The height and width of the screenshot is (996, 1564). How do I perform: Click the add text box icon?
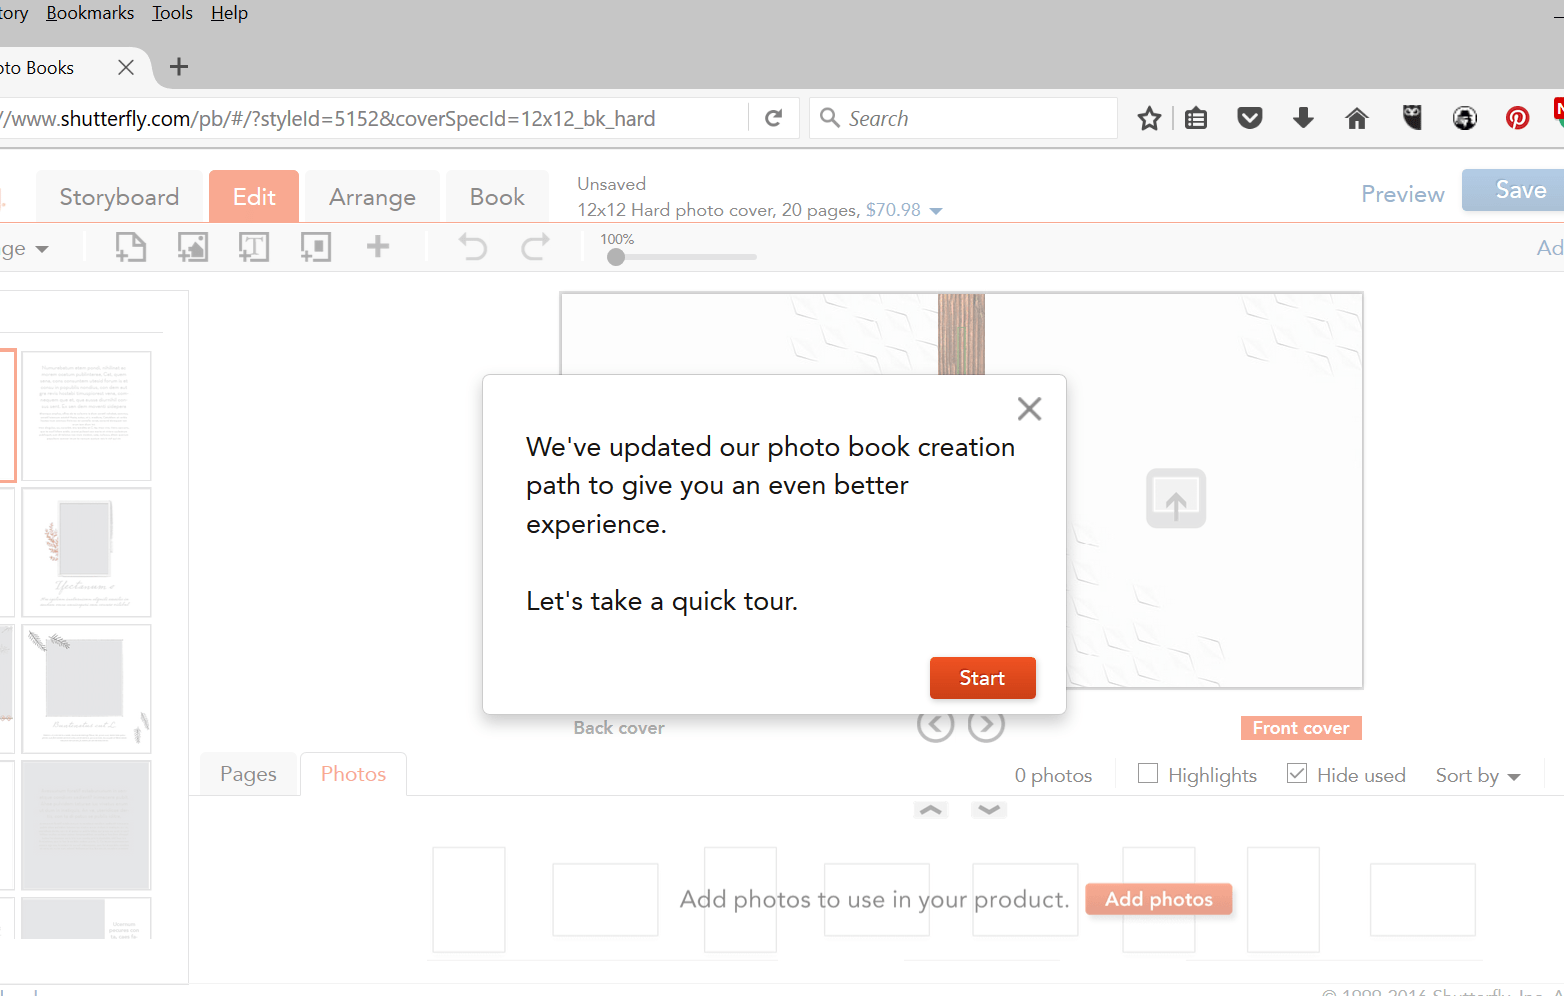[x=254, y=247]
